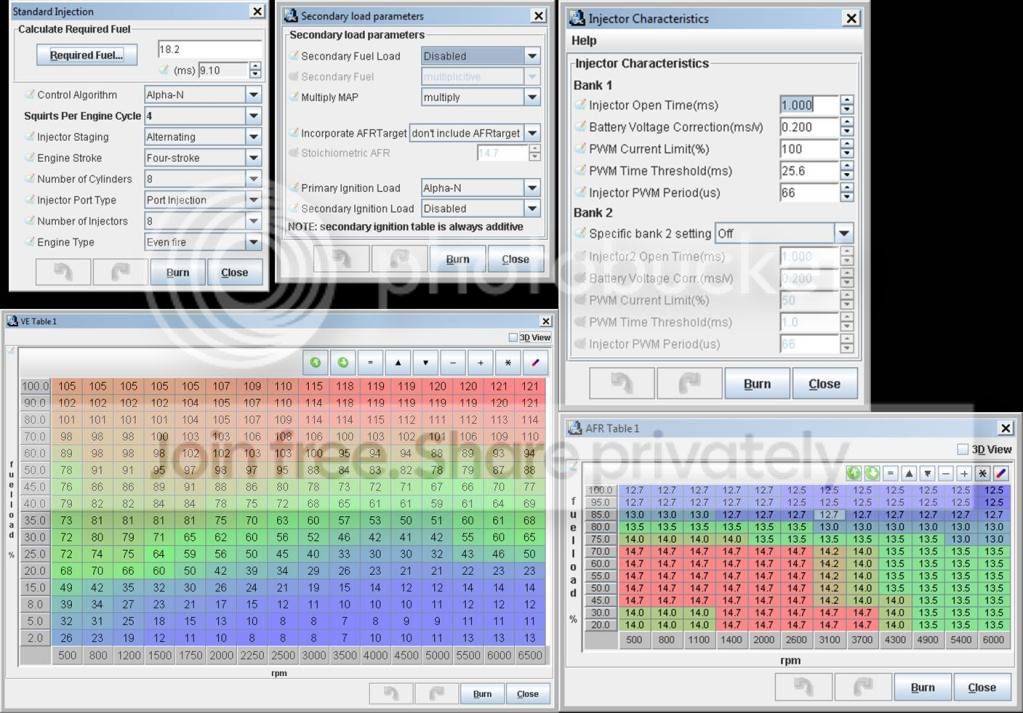Click the green export icon in VE Table 1 toolbar
This screenshot has width=1023, height=713.
click(x=343, y=363)
